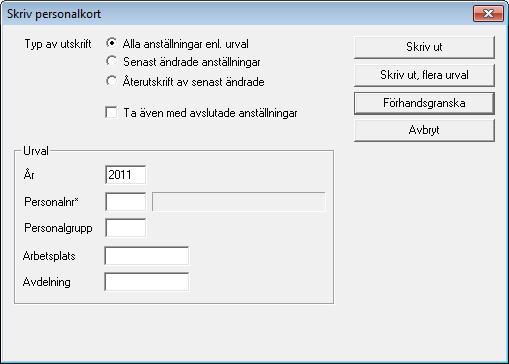509x364 pixels.
Task: Cancel the dialog with Avbryt
Action: [x=424, y=130]
